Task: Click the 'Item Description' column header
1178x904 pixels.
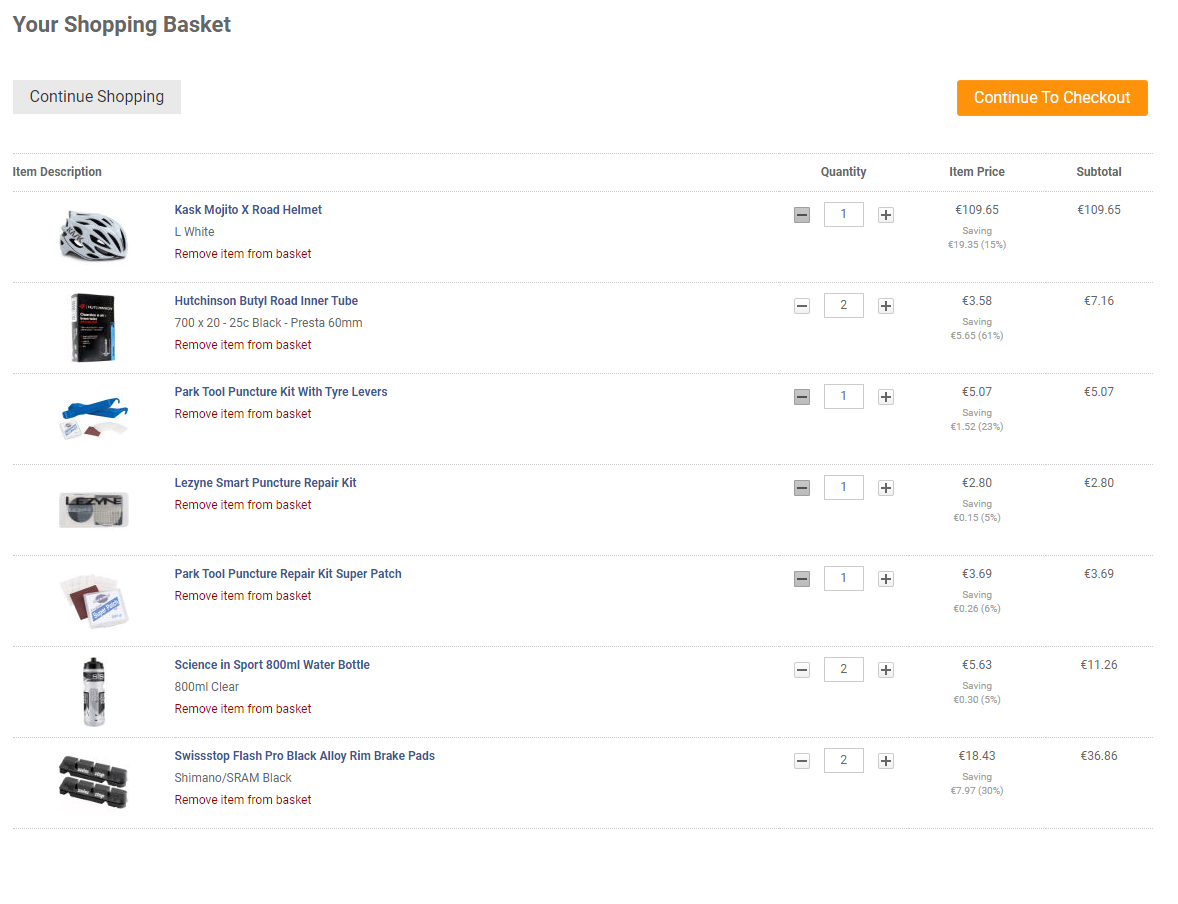Action: click(57, 172)
